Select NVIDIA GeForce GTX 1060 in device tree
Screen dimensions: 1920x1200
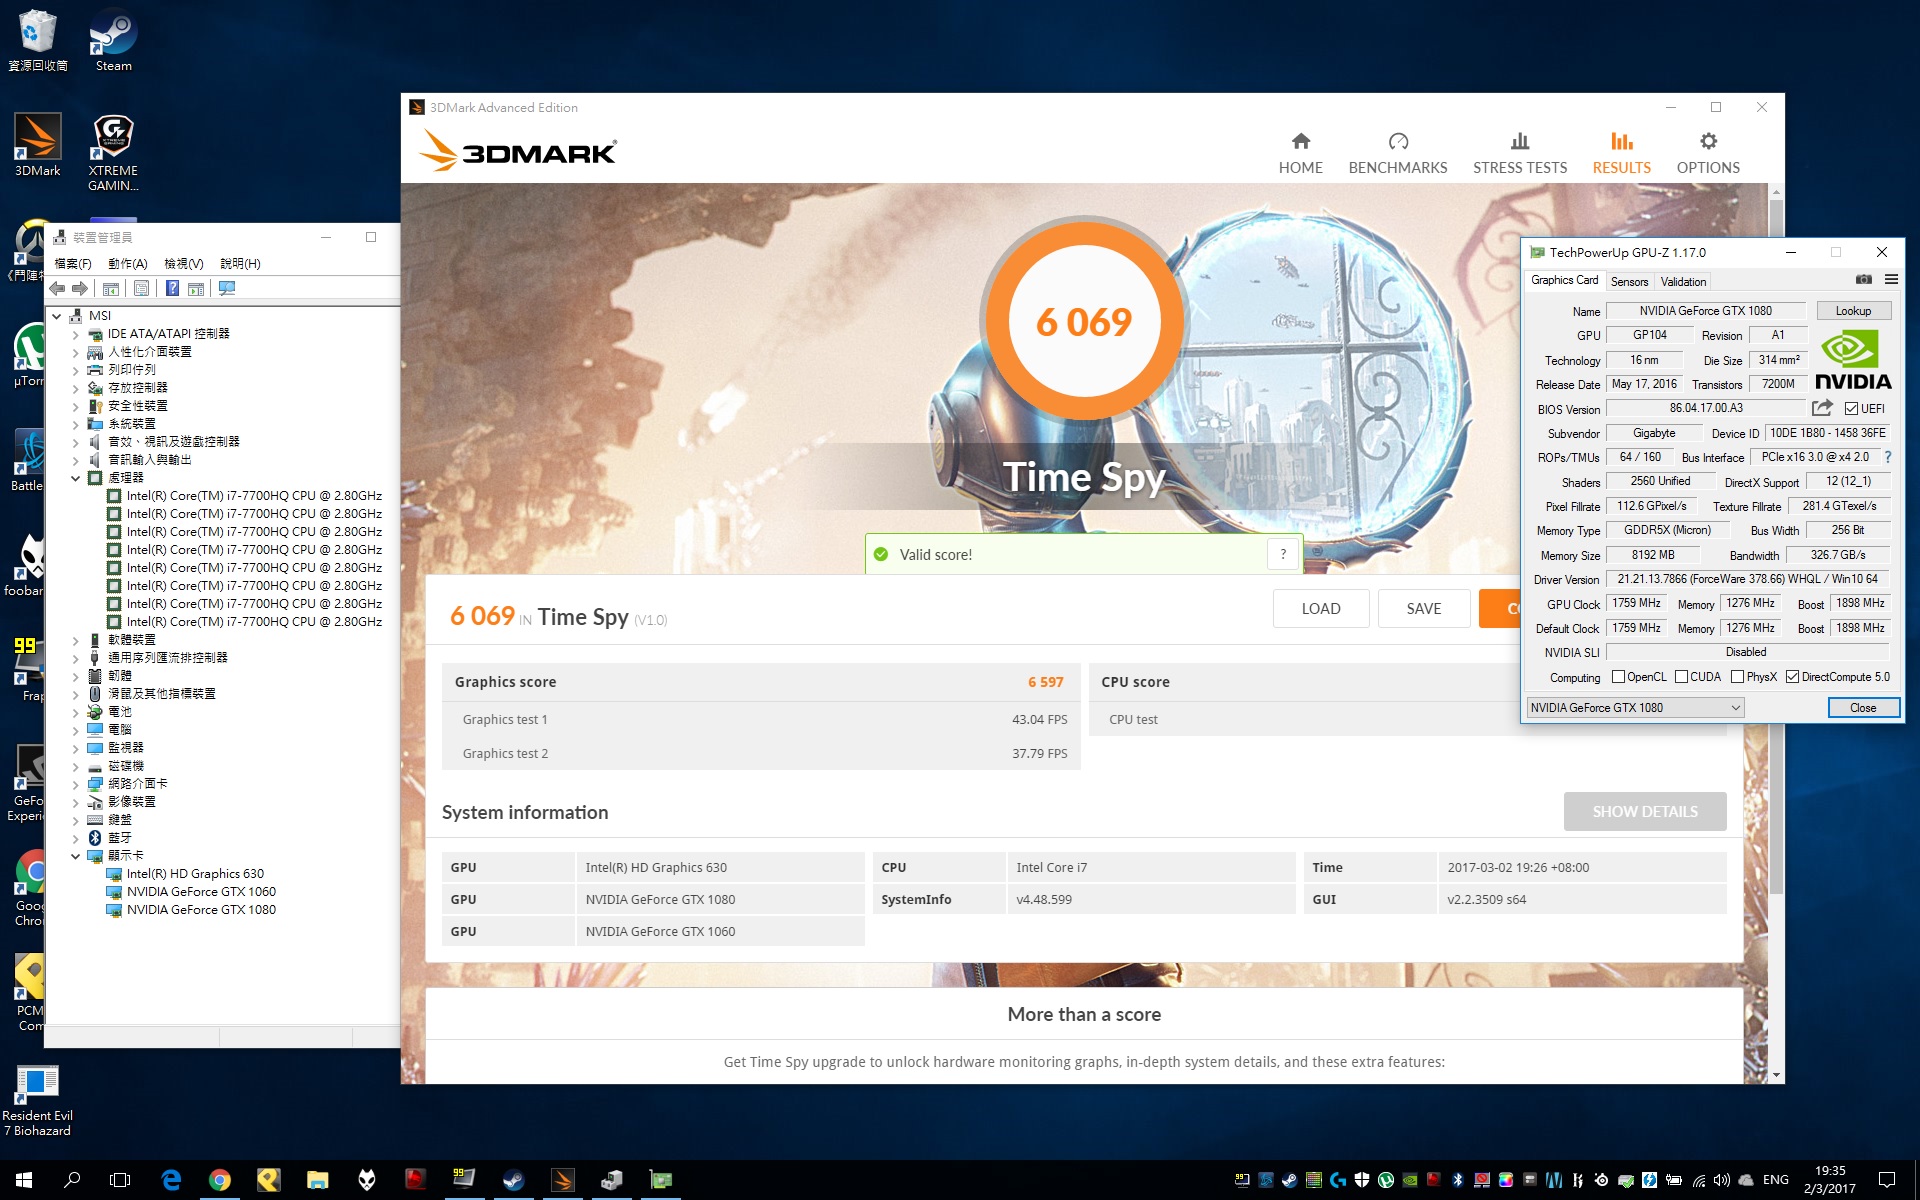click(x=201, y=892)
